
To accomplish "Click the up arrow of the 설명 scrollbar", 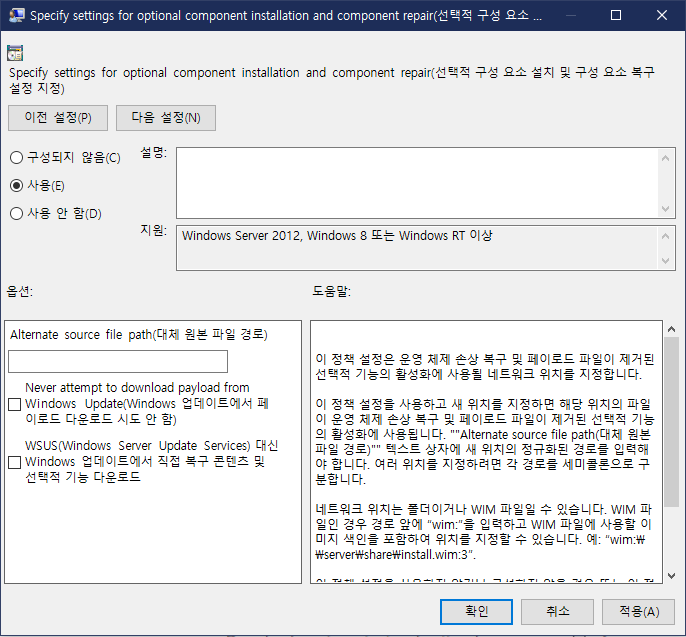I will click(x=666, y=156).
